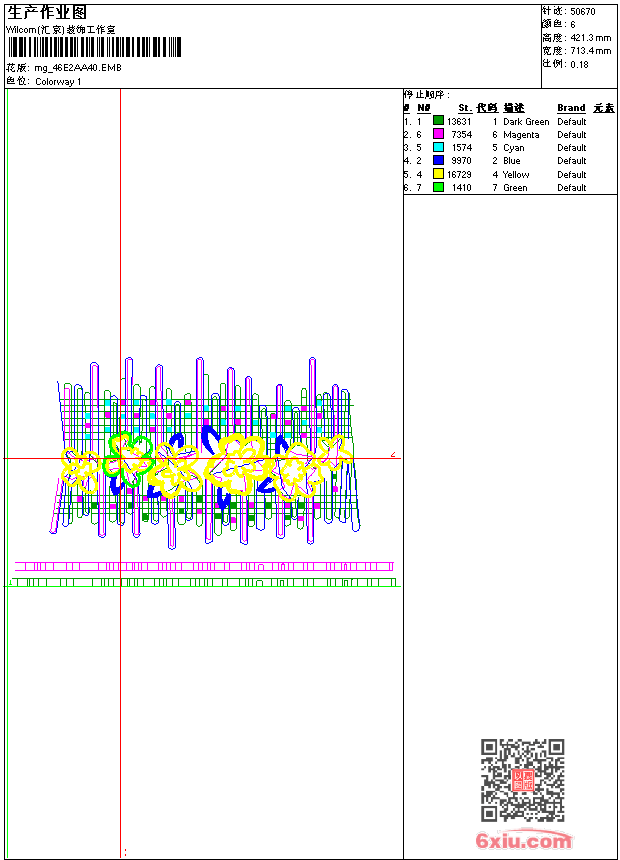This screenshot has height=860, width=620.
Task: Click the green border strip below the design
Action: tap(200, 581)
